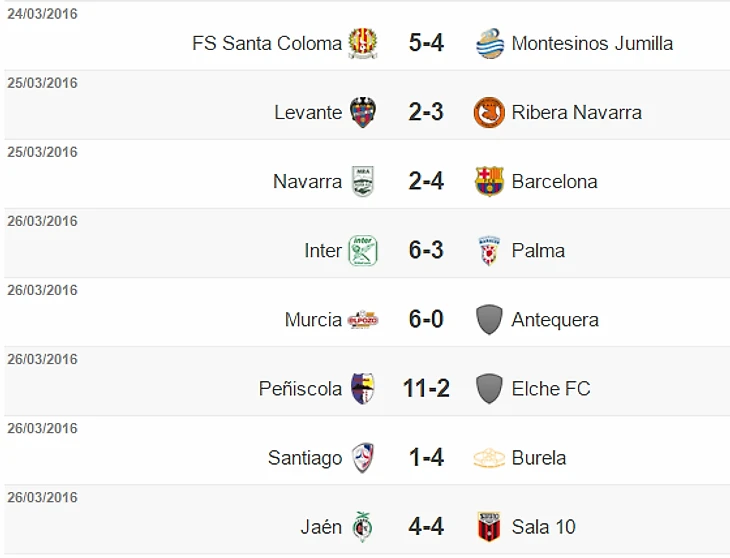Click the Jaén club crest
Image resolution: width=730 pixels, height=558 pixels.
coord(362,527)
